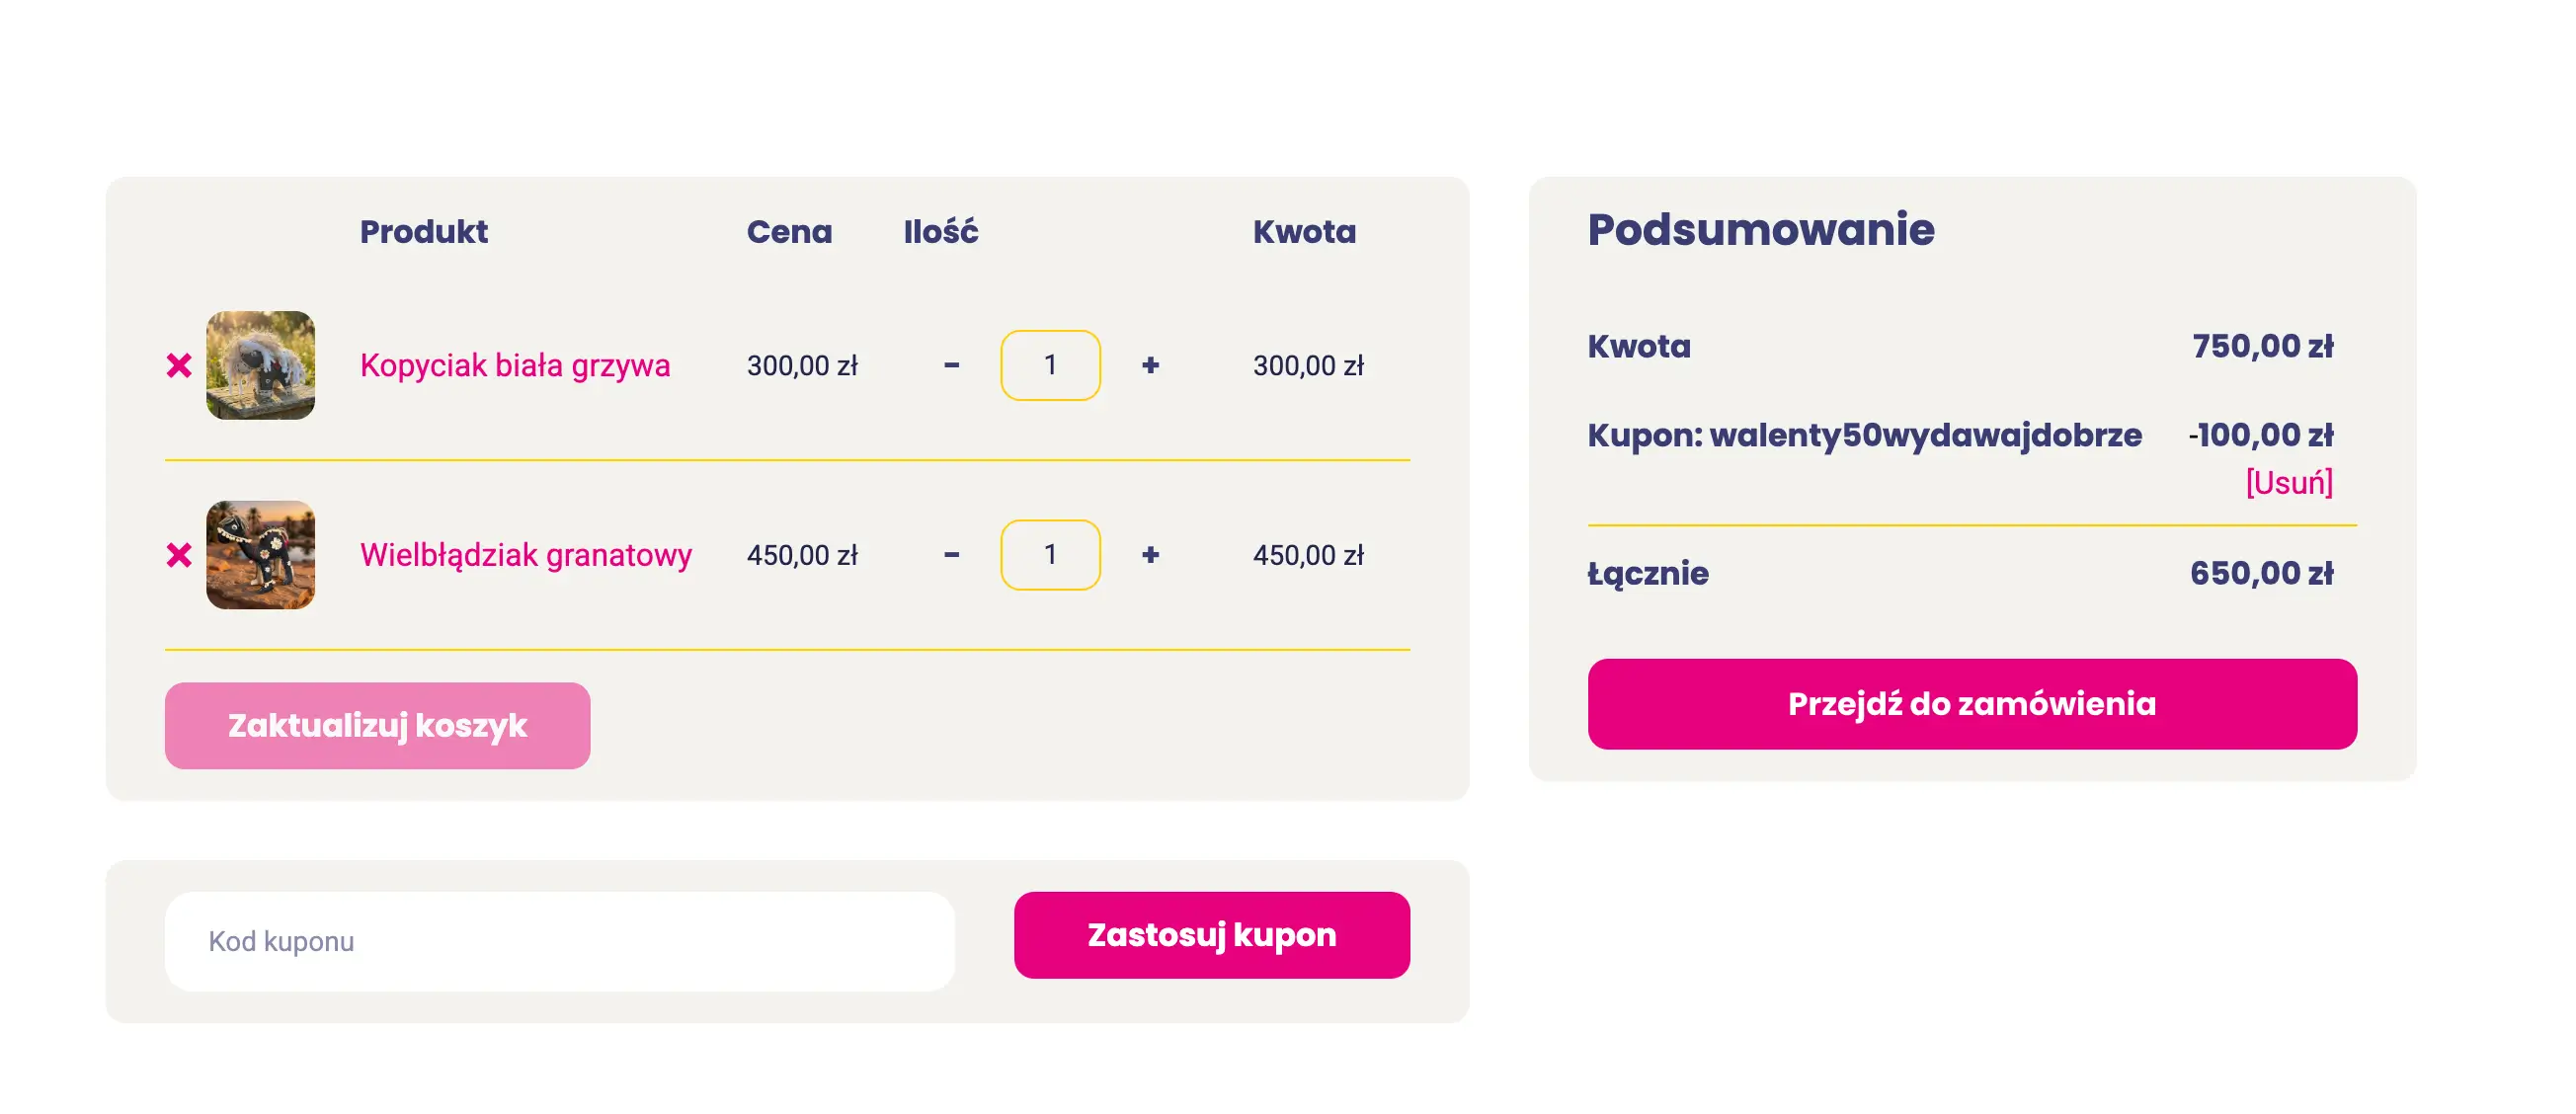Click the plus icon for Kopyciak biała grzywa

(1151, 365)
